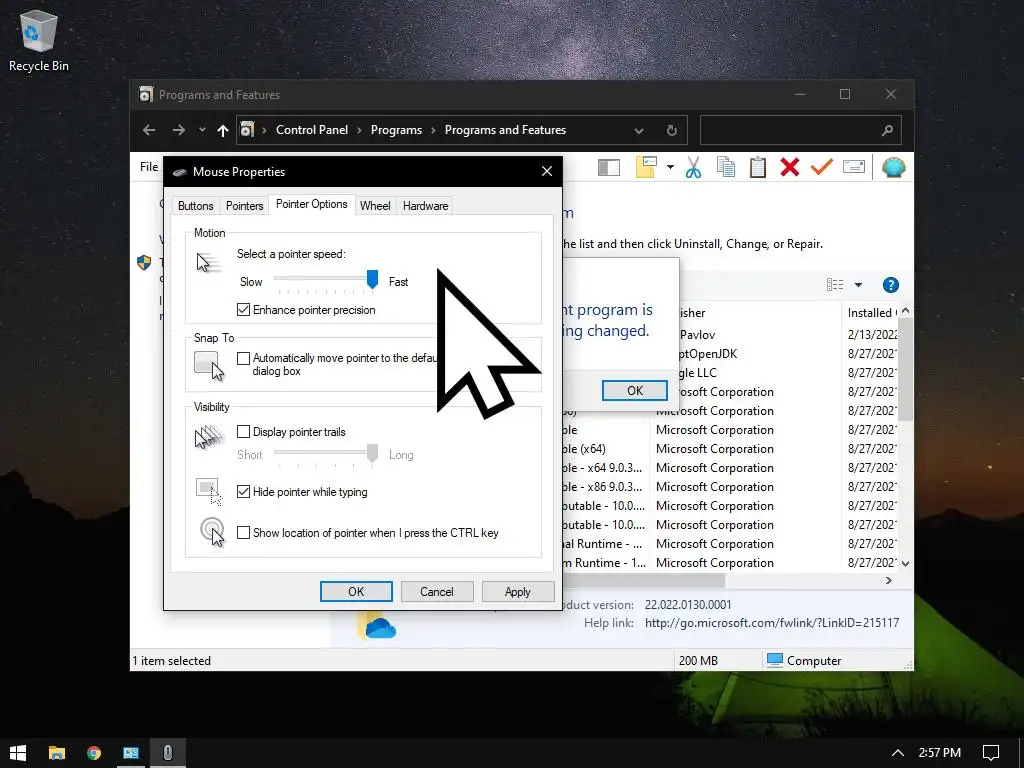Click Programs in the breadcrumb path
Viewport: 1024px width, 768px height.
396,130
